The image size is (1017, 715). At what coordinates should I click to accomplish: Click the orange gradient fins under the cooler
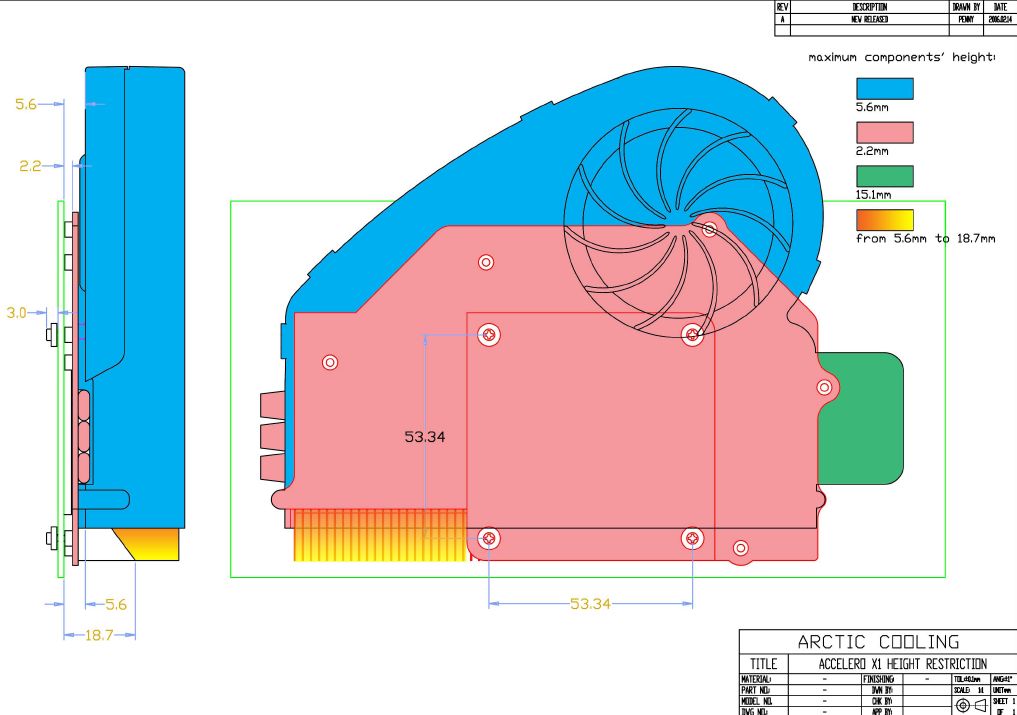(380, 535)
